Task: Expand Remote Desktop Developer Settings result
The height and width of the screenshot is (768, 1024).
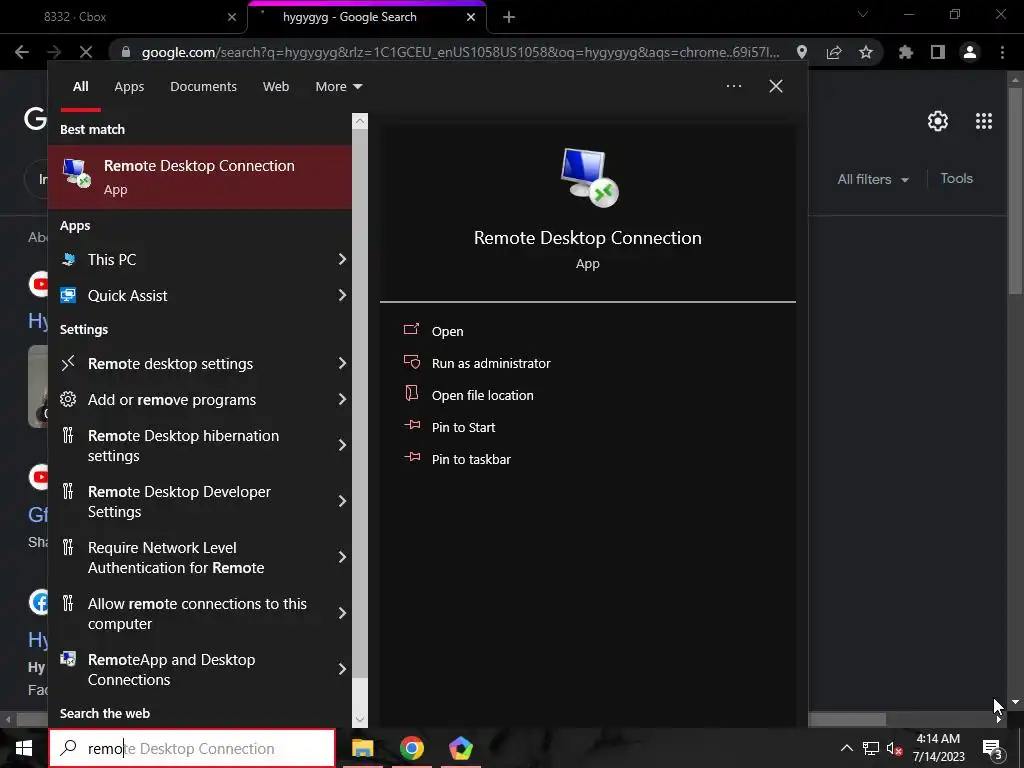Action: click(342, 501)
